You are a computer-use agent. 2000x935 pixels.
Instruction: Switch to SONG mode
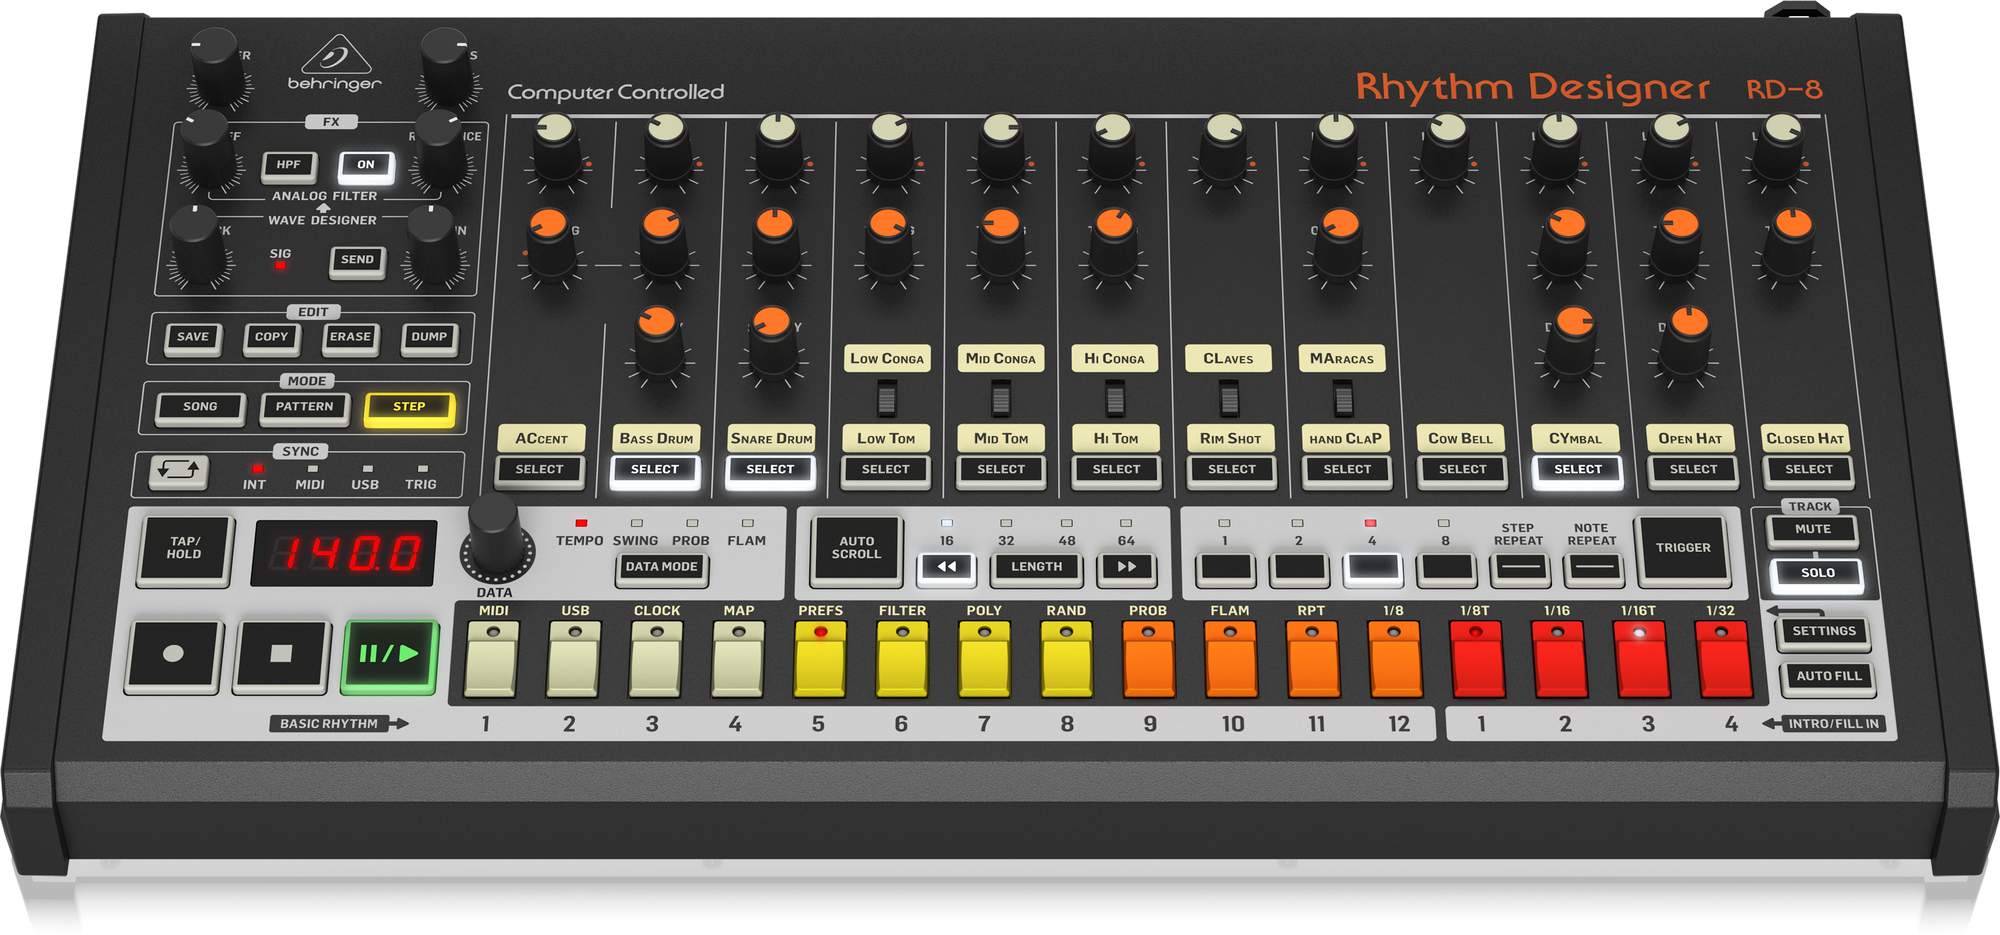pos(200,407)
